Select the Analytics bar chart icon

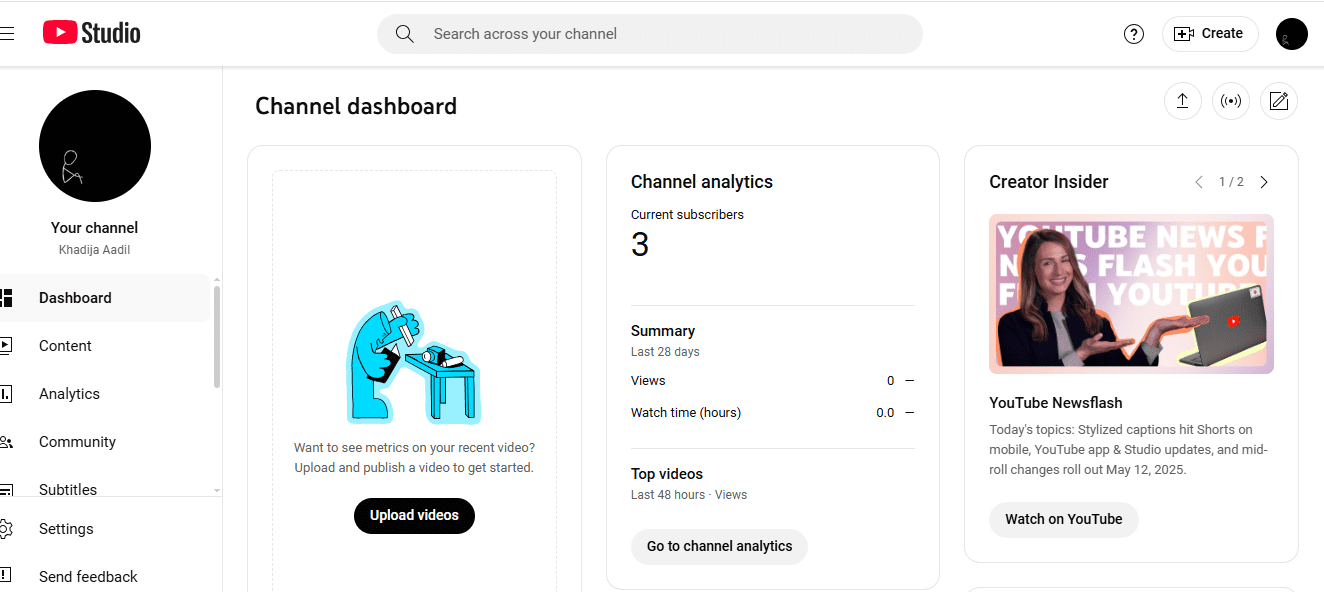click(8, 393)
